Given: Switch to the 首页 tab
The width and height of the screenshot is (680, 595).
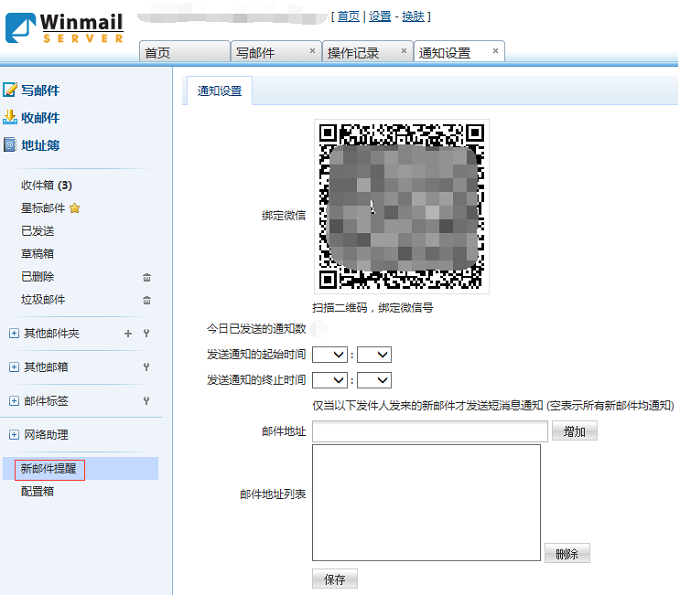Looking at the screenshot, I should [x=184, y=52].
